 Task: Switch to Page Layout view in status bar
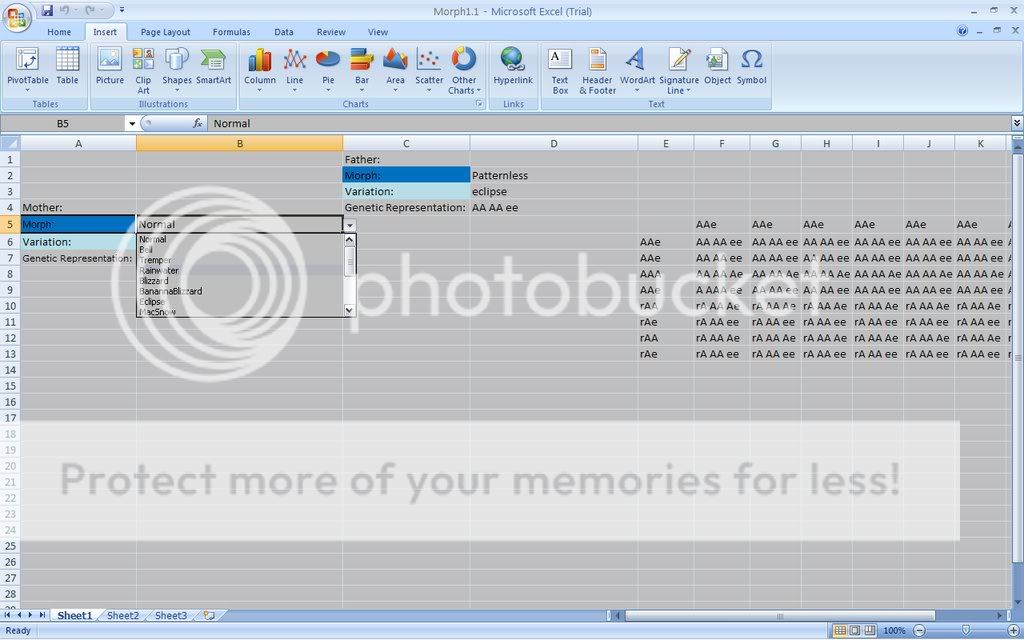tap(857, 631)
